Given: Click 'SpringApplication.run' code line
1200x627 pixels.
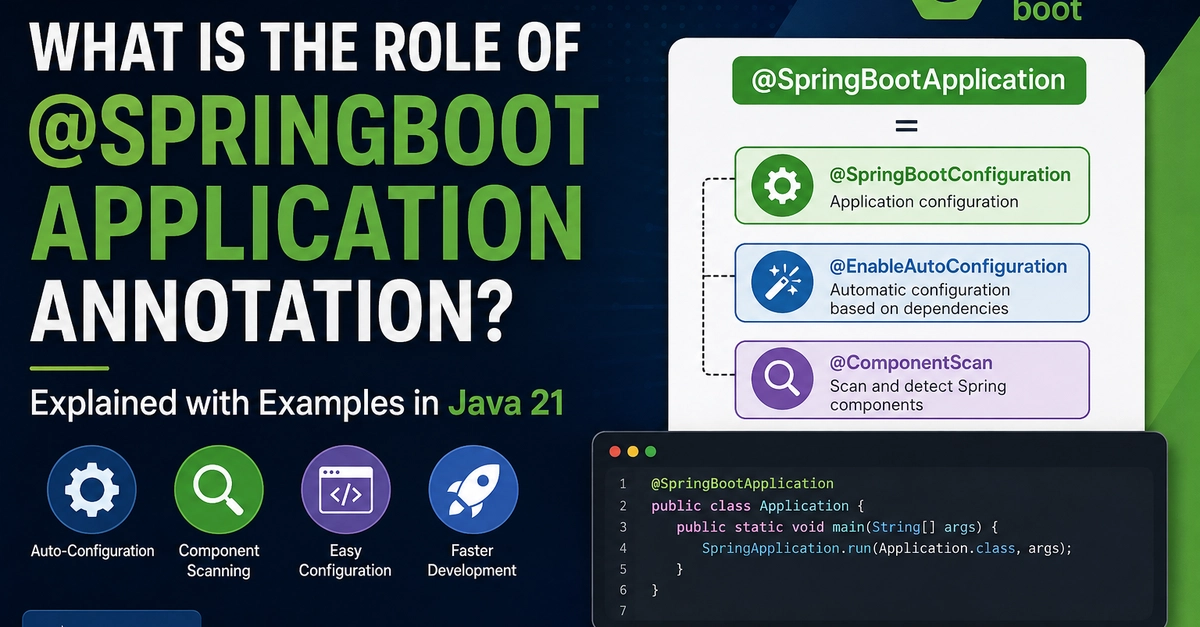Looking at the screenshot, I should pyautogui.click(x=887, y=548).
